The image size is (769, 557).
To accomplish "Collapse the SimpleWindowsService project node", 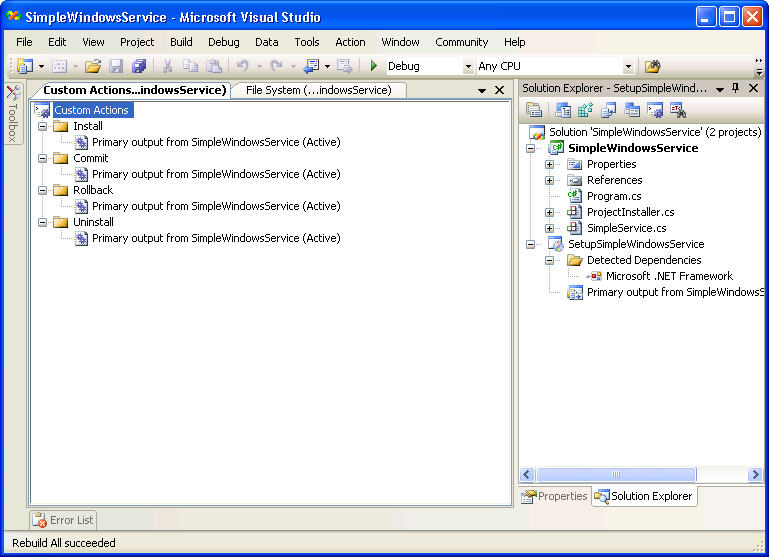I will pos(531,148).
